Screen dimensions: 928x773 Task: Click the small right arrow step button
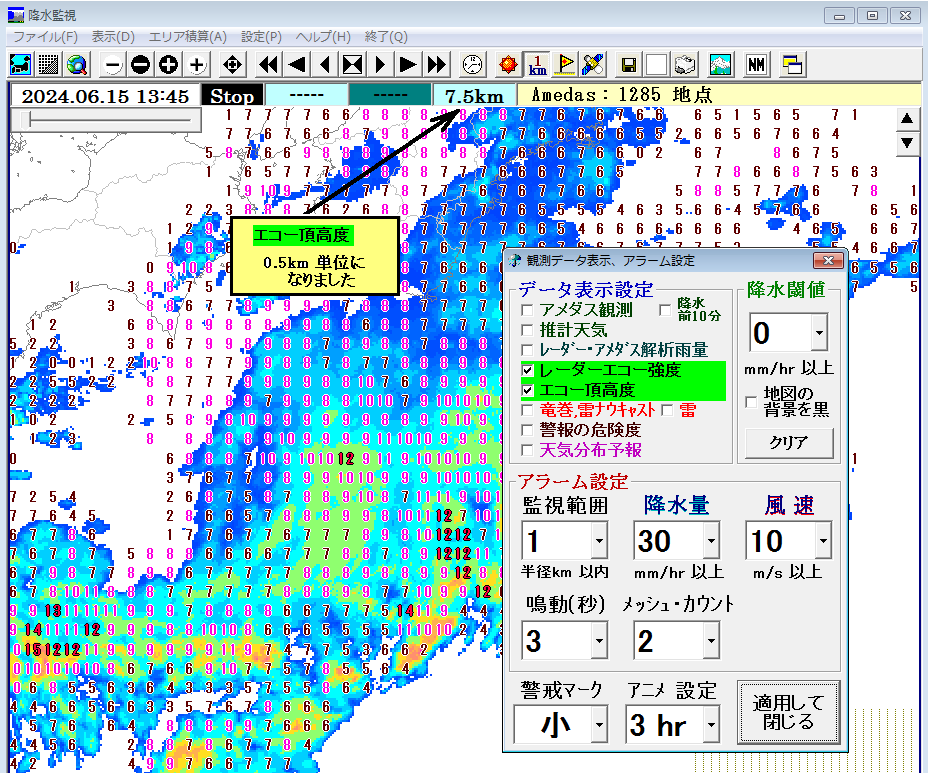pyautogui.click(x=381, y=65)
